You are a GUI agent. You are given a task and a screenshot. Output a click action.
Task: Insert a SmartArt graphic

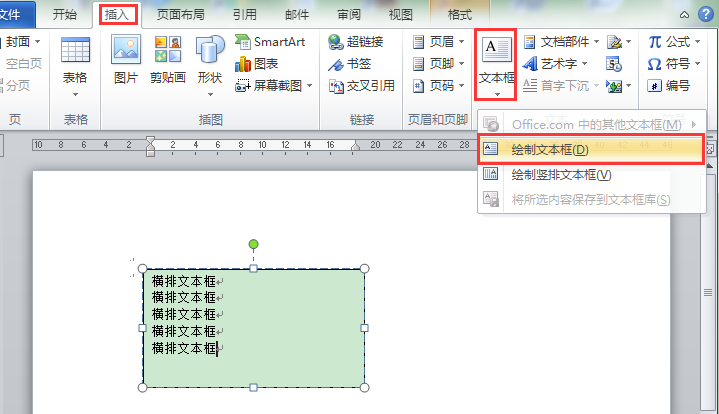point(270,42)
